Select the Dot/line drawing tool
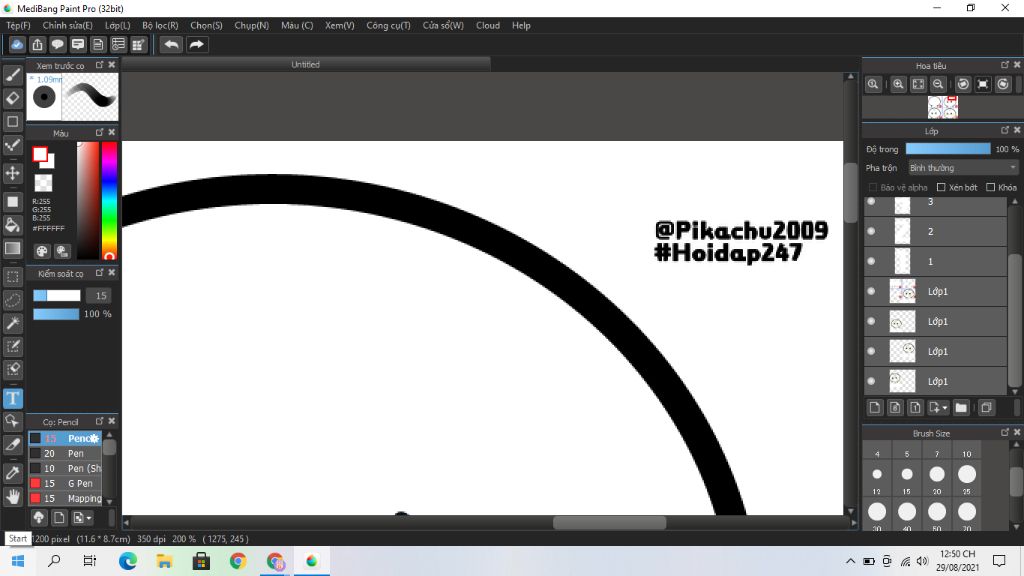 click(12, 145)
